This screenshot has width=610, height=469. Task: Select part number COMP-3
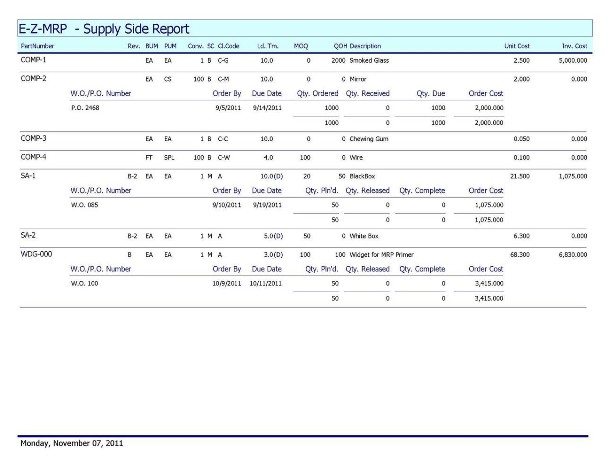point(33,138)
